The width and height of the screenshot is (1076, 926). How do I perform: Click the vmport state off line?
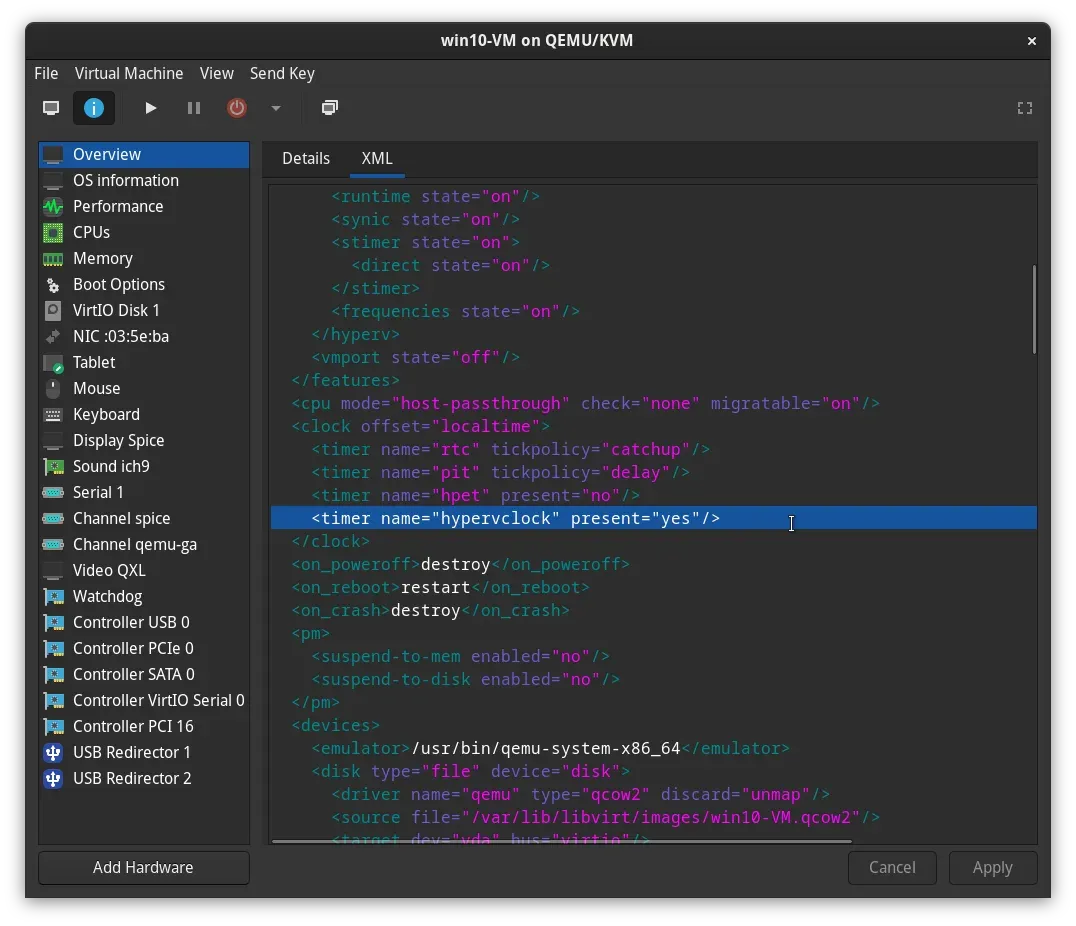coord(415,358)
